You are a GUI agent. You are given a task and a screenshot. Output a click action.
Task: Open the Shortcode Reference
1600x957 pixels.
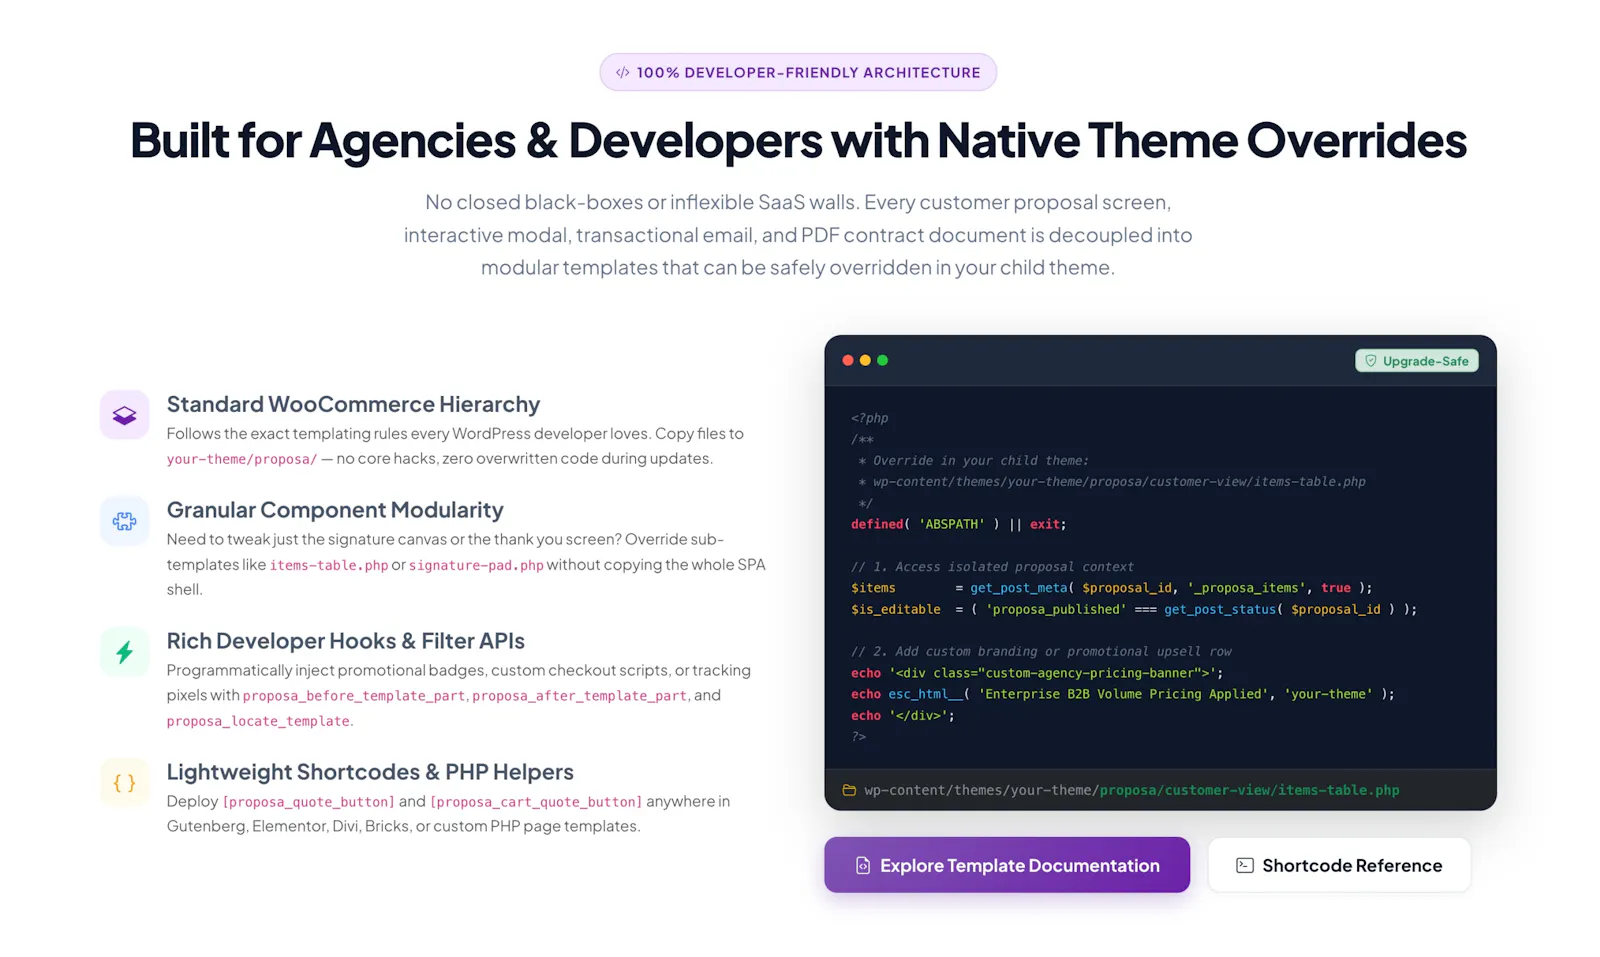click(1339, 865)
